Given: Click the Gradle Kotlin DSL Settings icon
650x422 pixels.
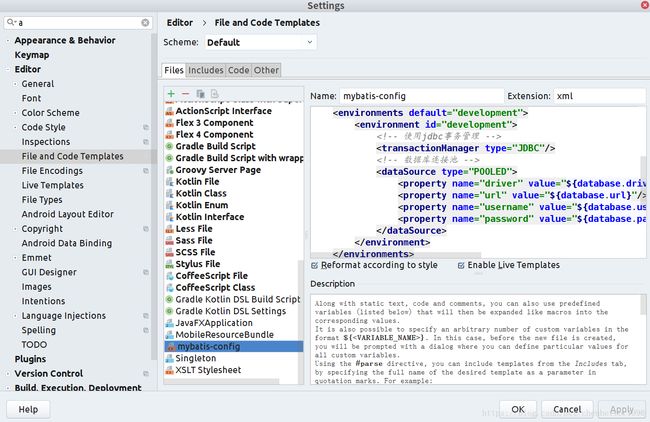Looking at the screenshot, I should pos(170,311).
